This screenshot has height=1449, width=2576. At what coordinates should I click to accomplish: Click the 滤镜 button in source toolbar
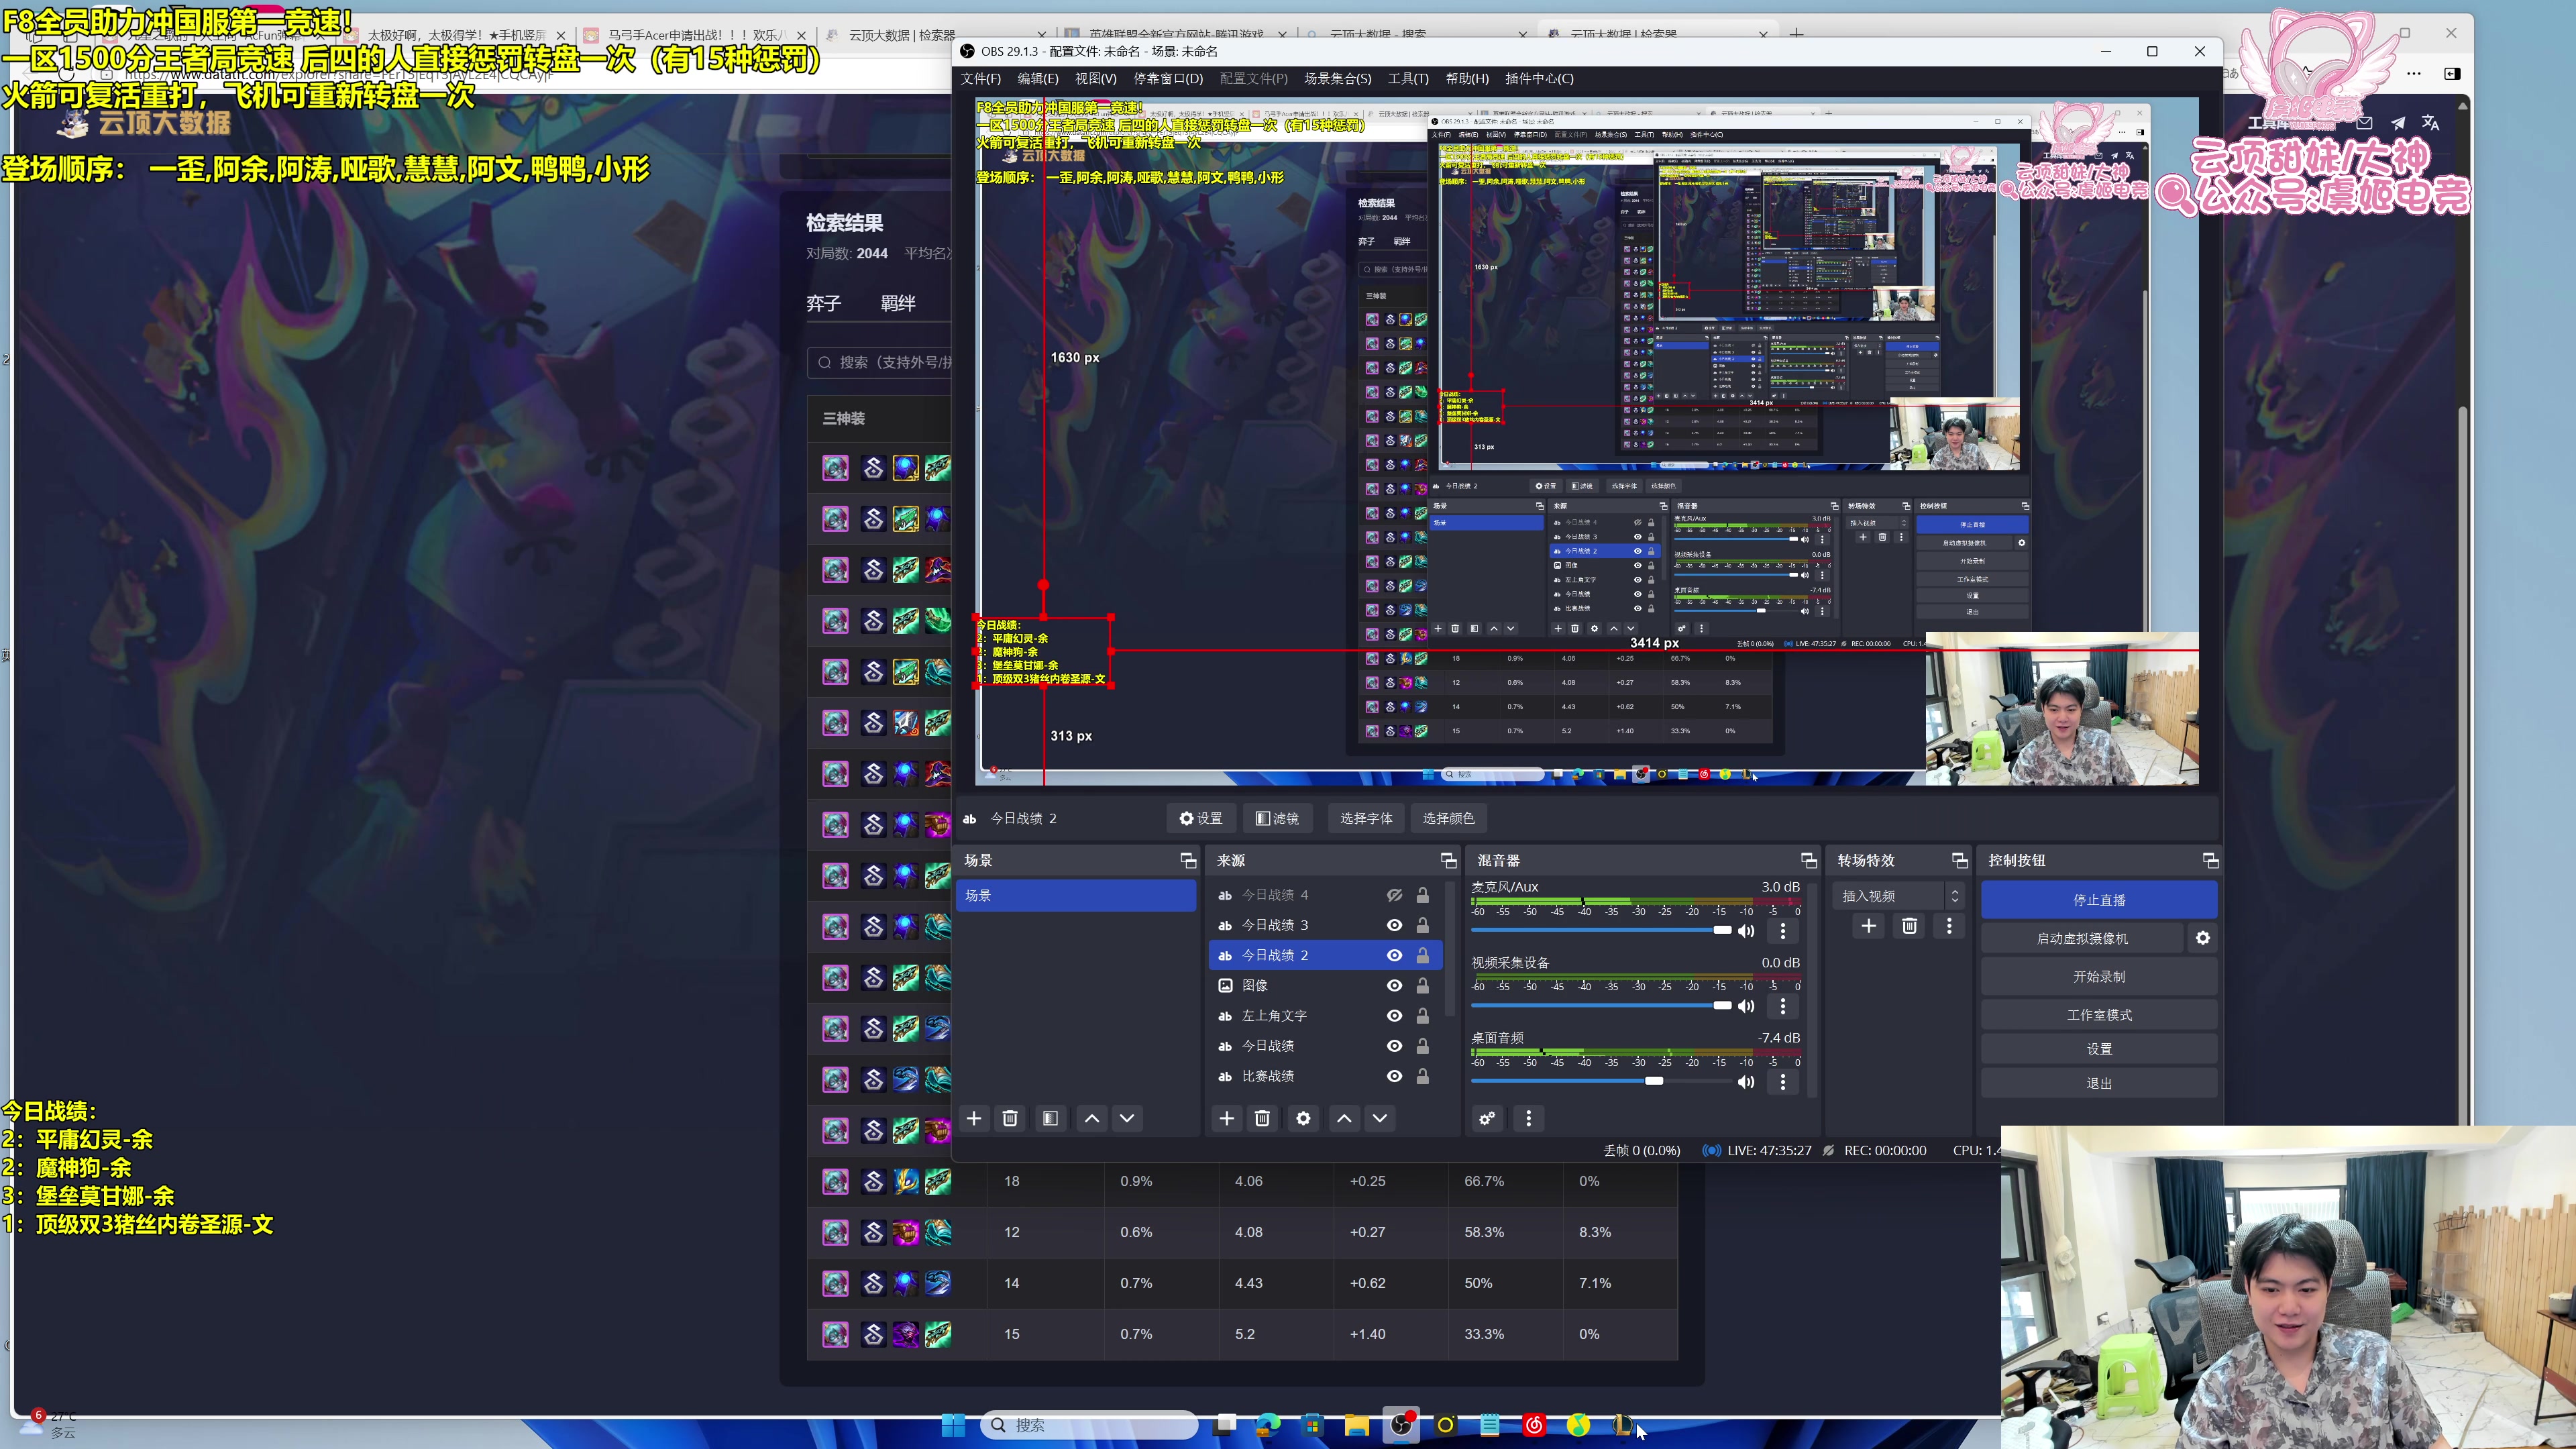tap(1277, 818)
